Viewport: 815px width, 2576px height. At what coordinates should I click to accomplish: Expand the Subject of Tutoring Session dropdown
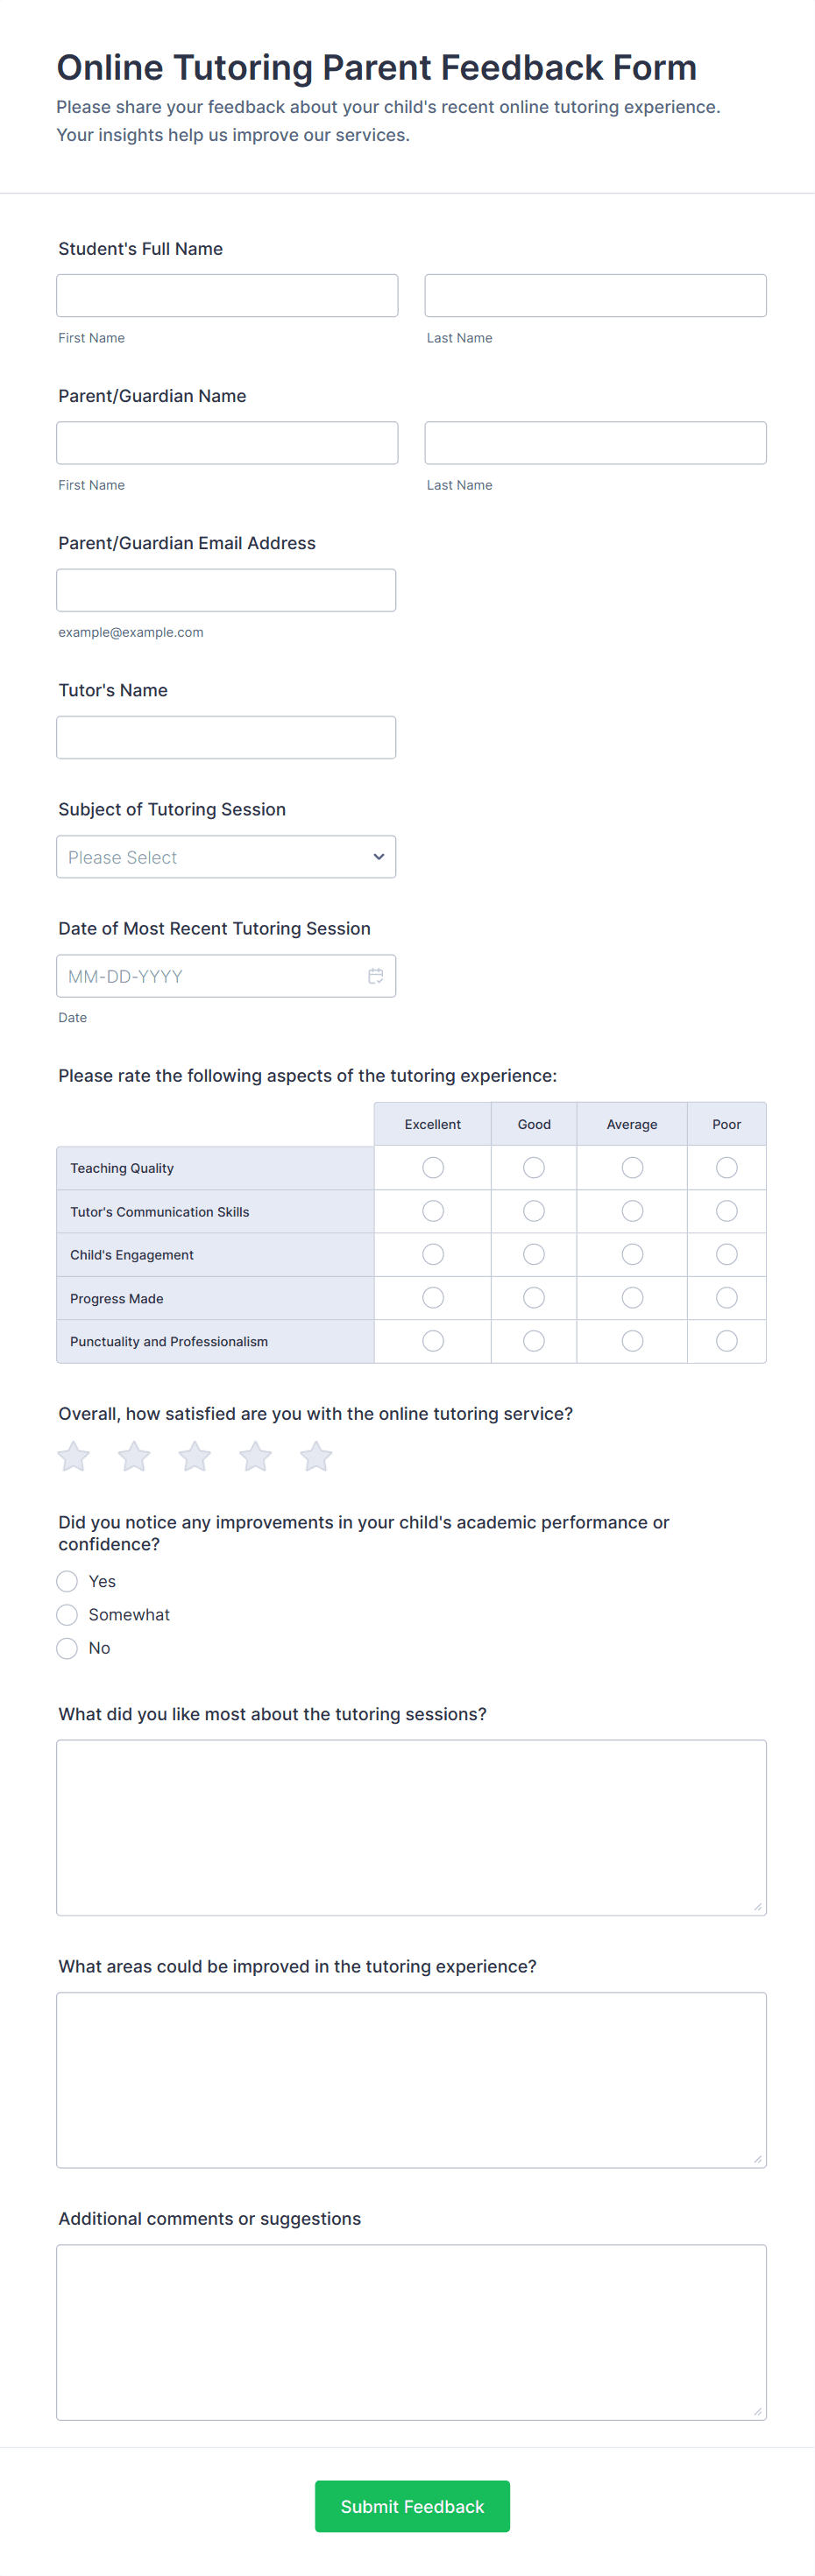226,857
